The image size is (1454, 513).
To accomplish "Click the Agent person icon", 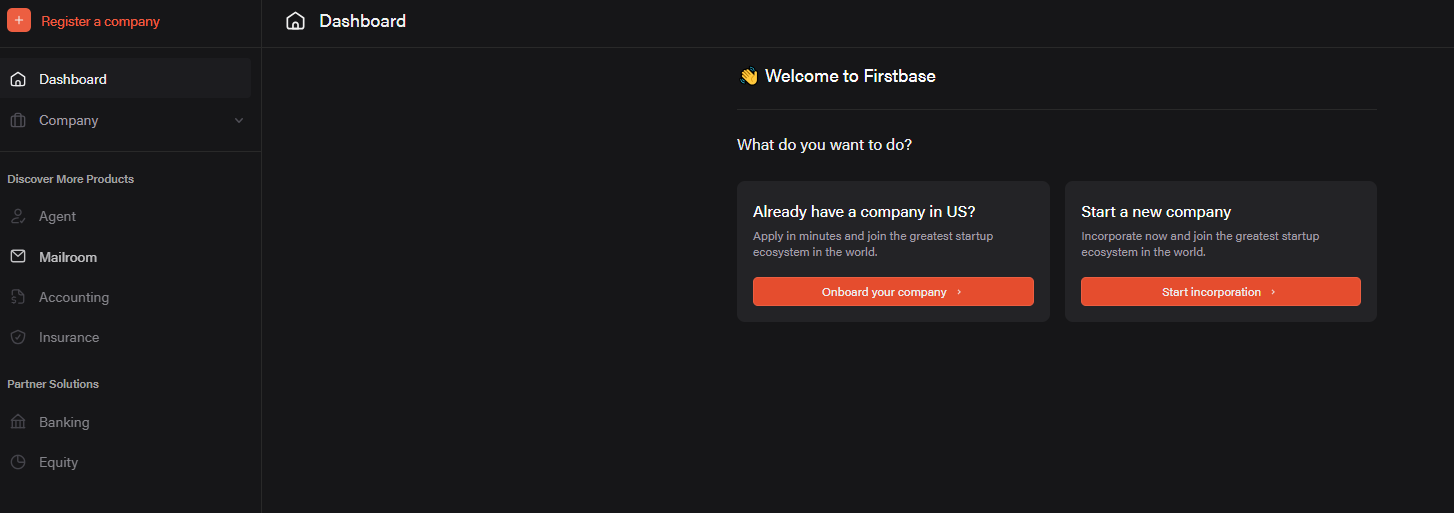I will click(x=18, y=216).
